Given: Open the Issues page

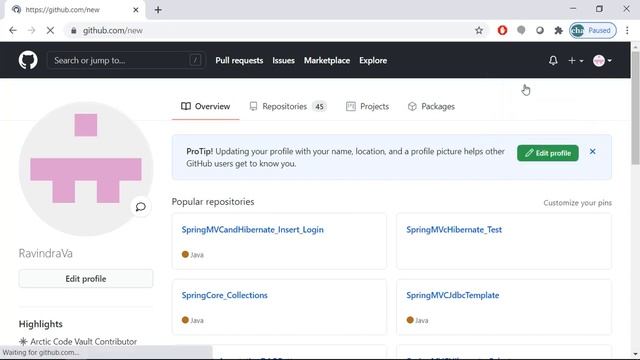Looking at the screenshot, I should point(283,60).
